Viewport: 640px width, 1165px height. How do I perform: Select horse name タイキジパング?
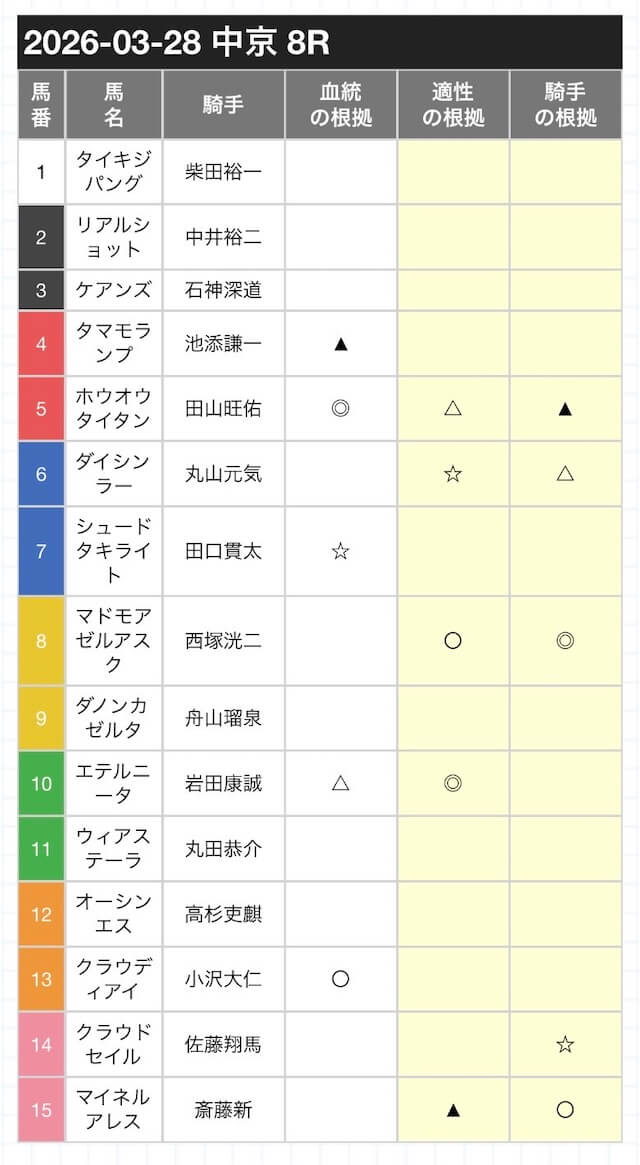113,172
